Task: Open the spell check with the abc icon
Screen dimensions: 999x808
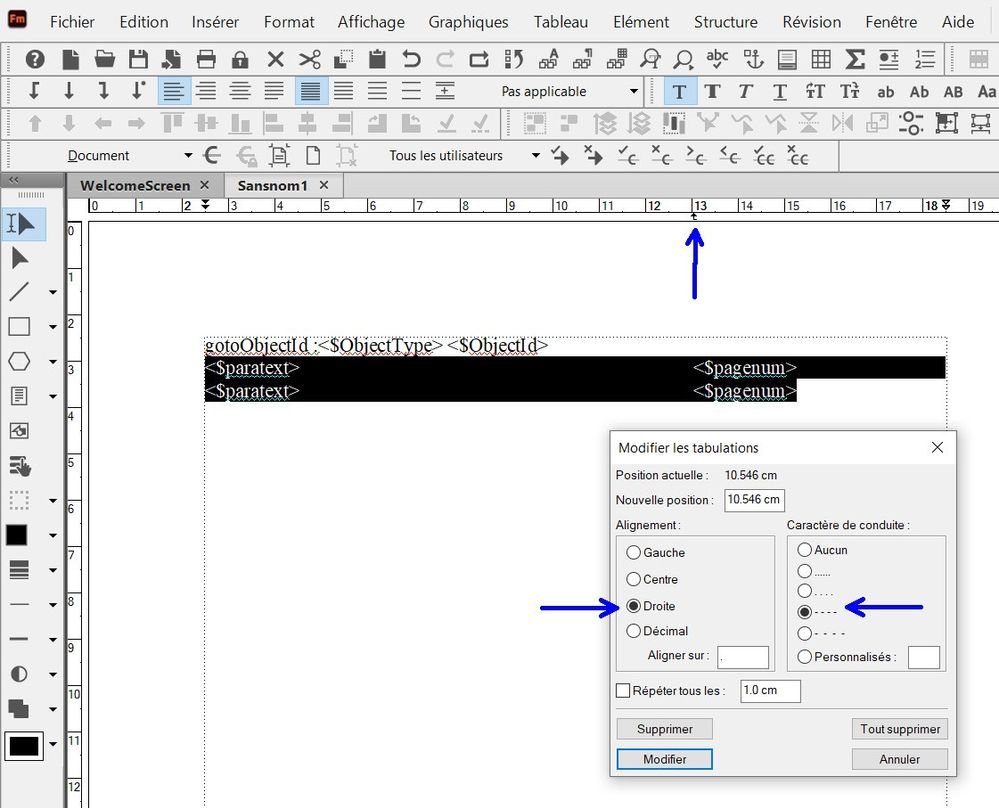Action: [x=717, y=60]
